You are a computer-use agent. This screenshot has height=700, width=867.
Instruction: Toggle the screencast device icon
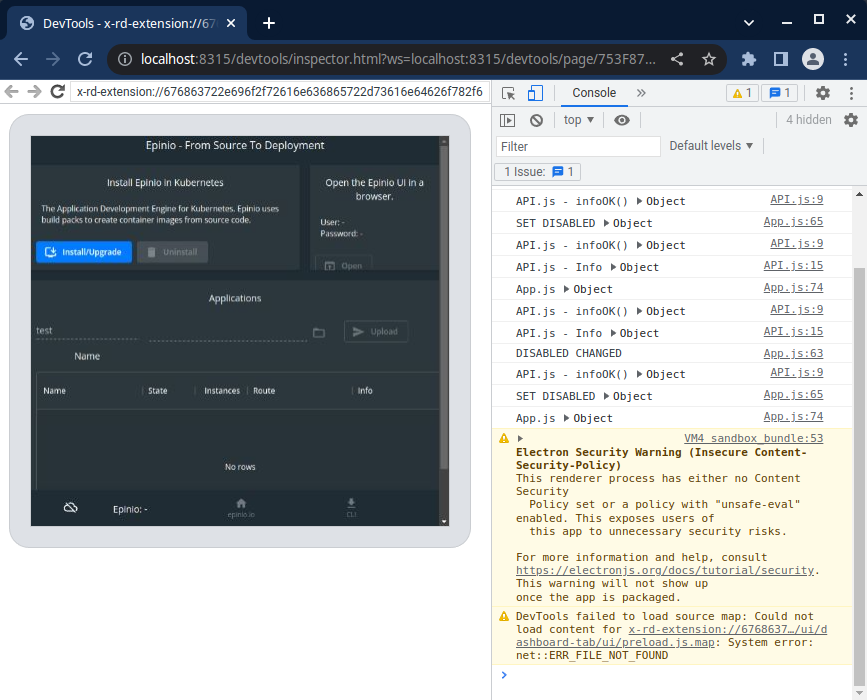coord(535,93)
